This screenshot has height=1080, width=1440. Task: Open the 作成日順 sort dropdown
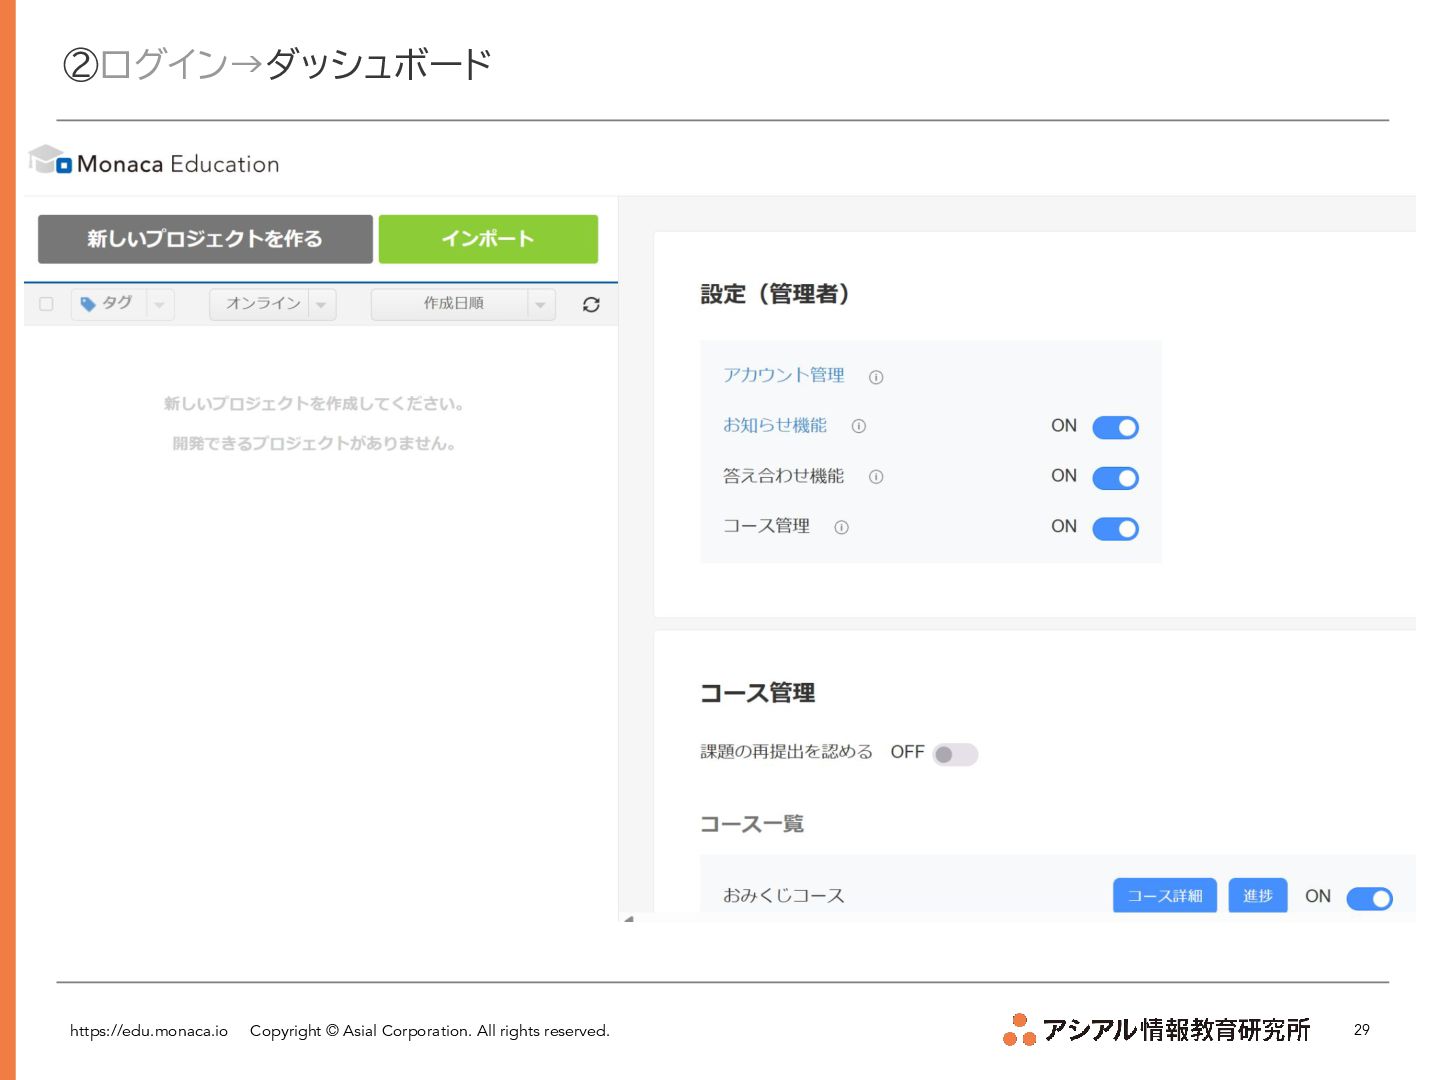tap(463, 304)
